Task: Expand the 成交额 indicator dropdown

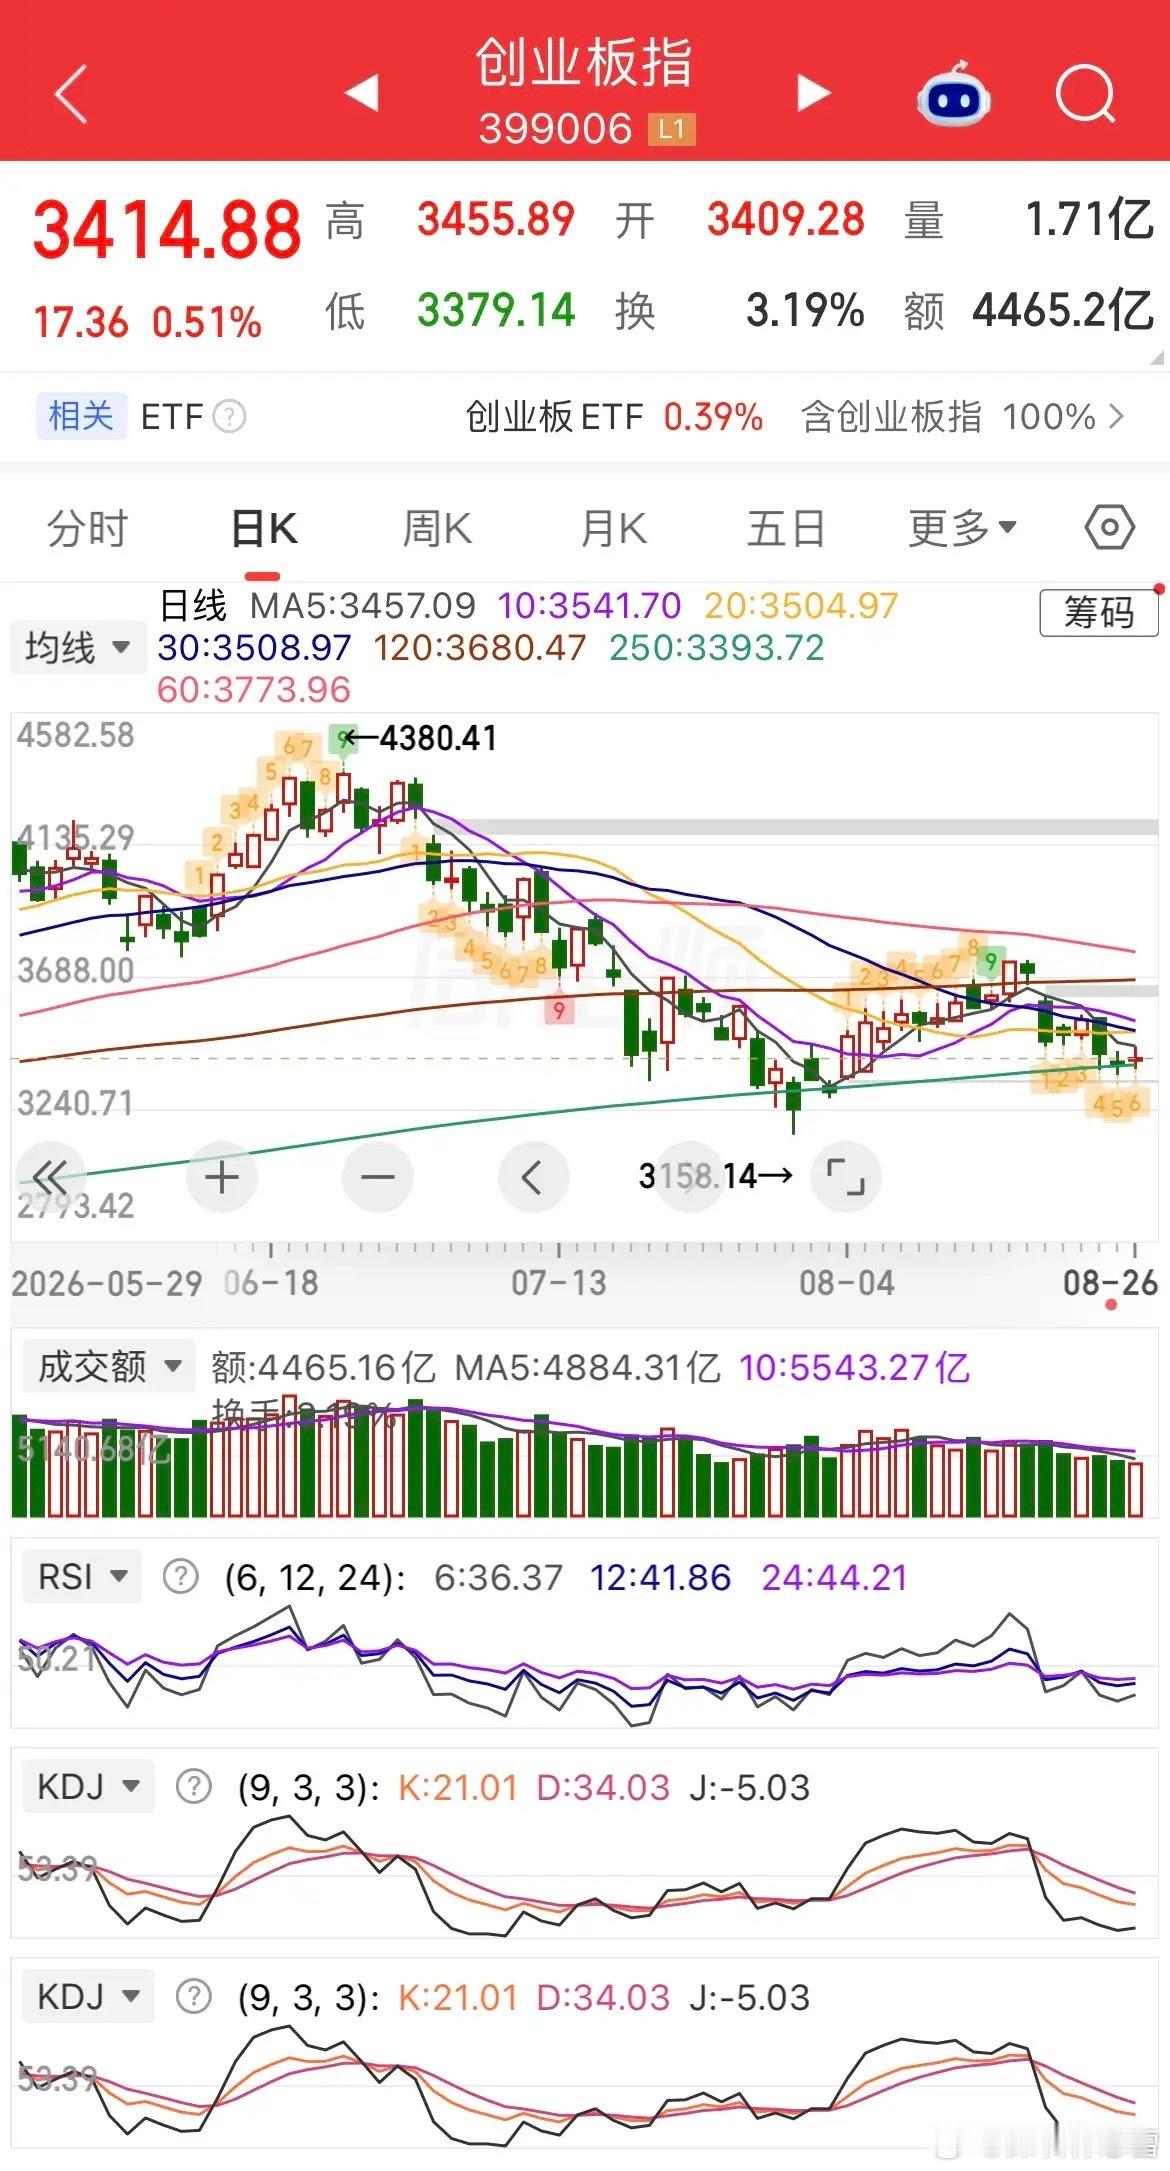Action: [103, 1366]
